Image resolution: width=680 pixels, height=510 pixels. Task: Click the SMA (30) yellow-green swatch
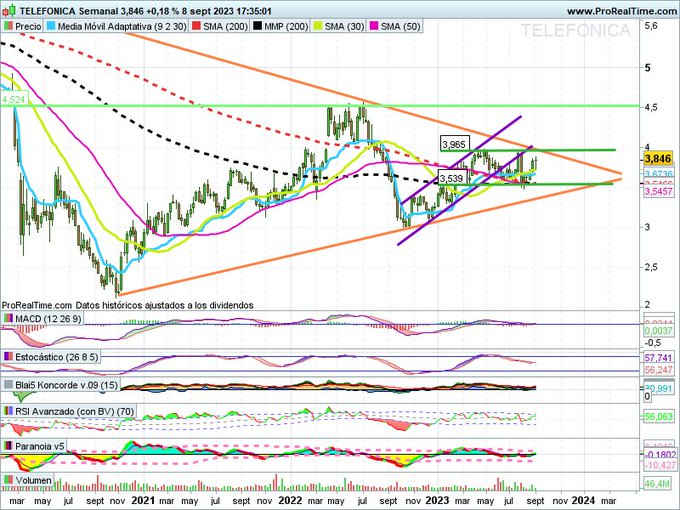(x=318, y=26)
